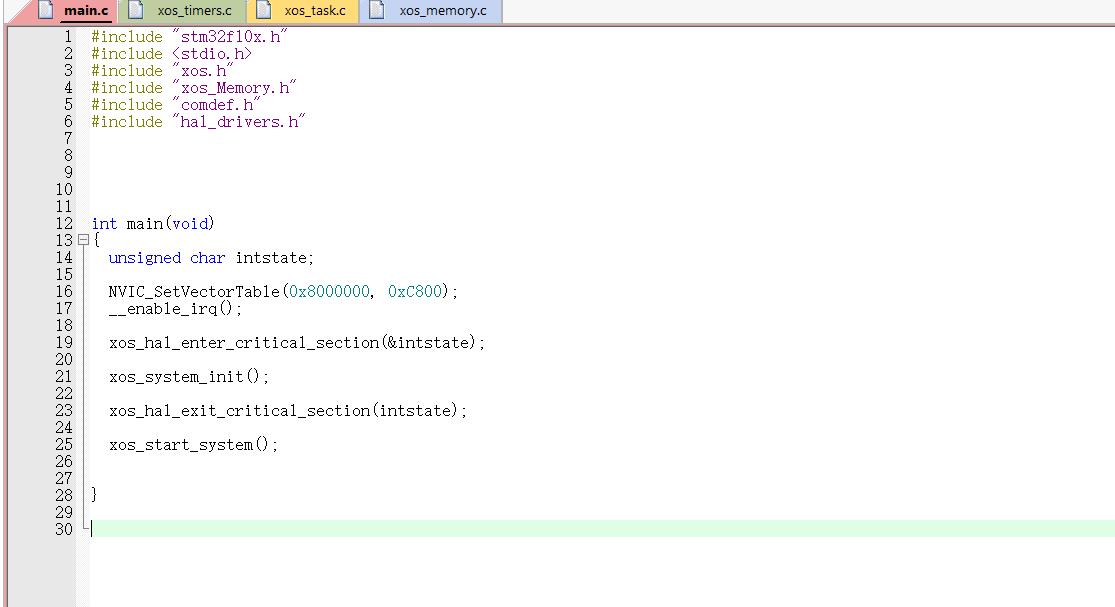Click on "xos.h" include text
The height and width of the screenshot is (607, 1115).
point(203,70)
